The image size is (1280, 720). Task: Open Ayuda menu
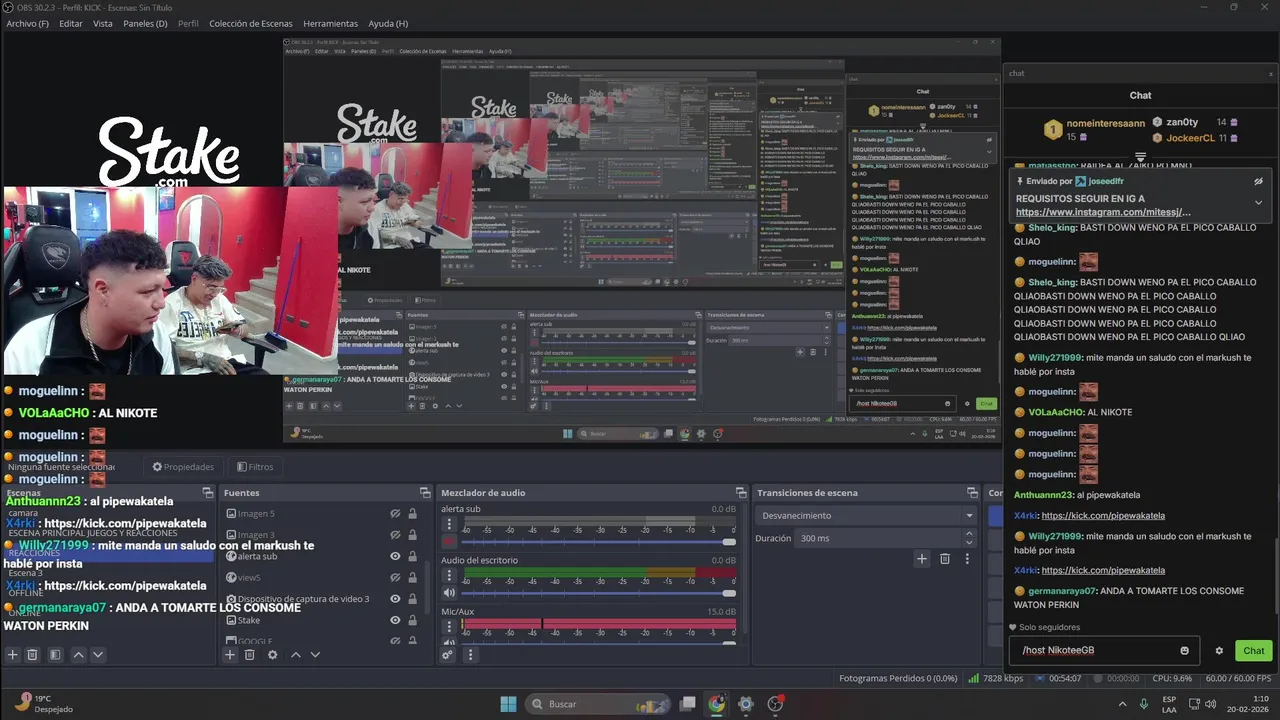[388, 23]
